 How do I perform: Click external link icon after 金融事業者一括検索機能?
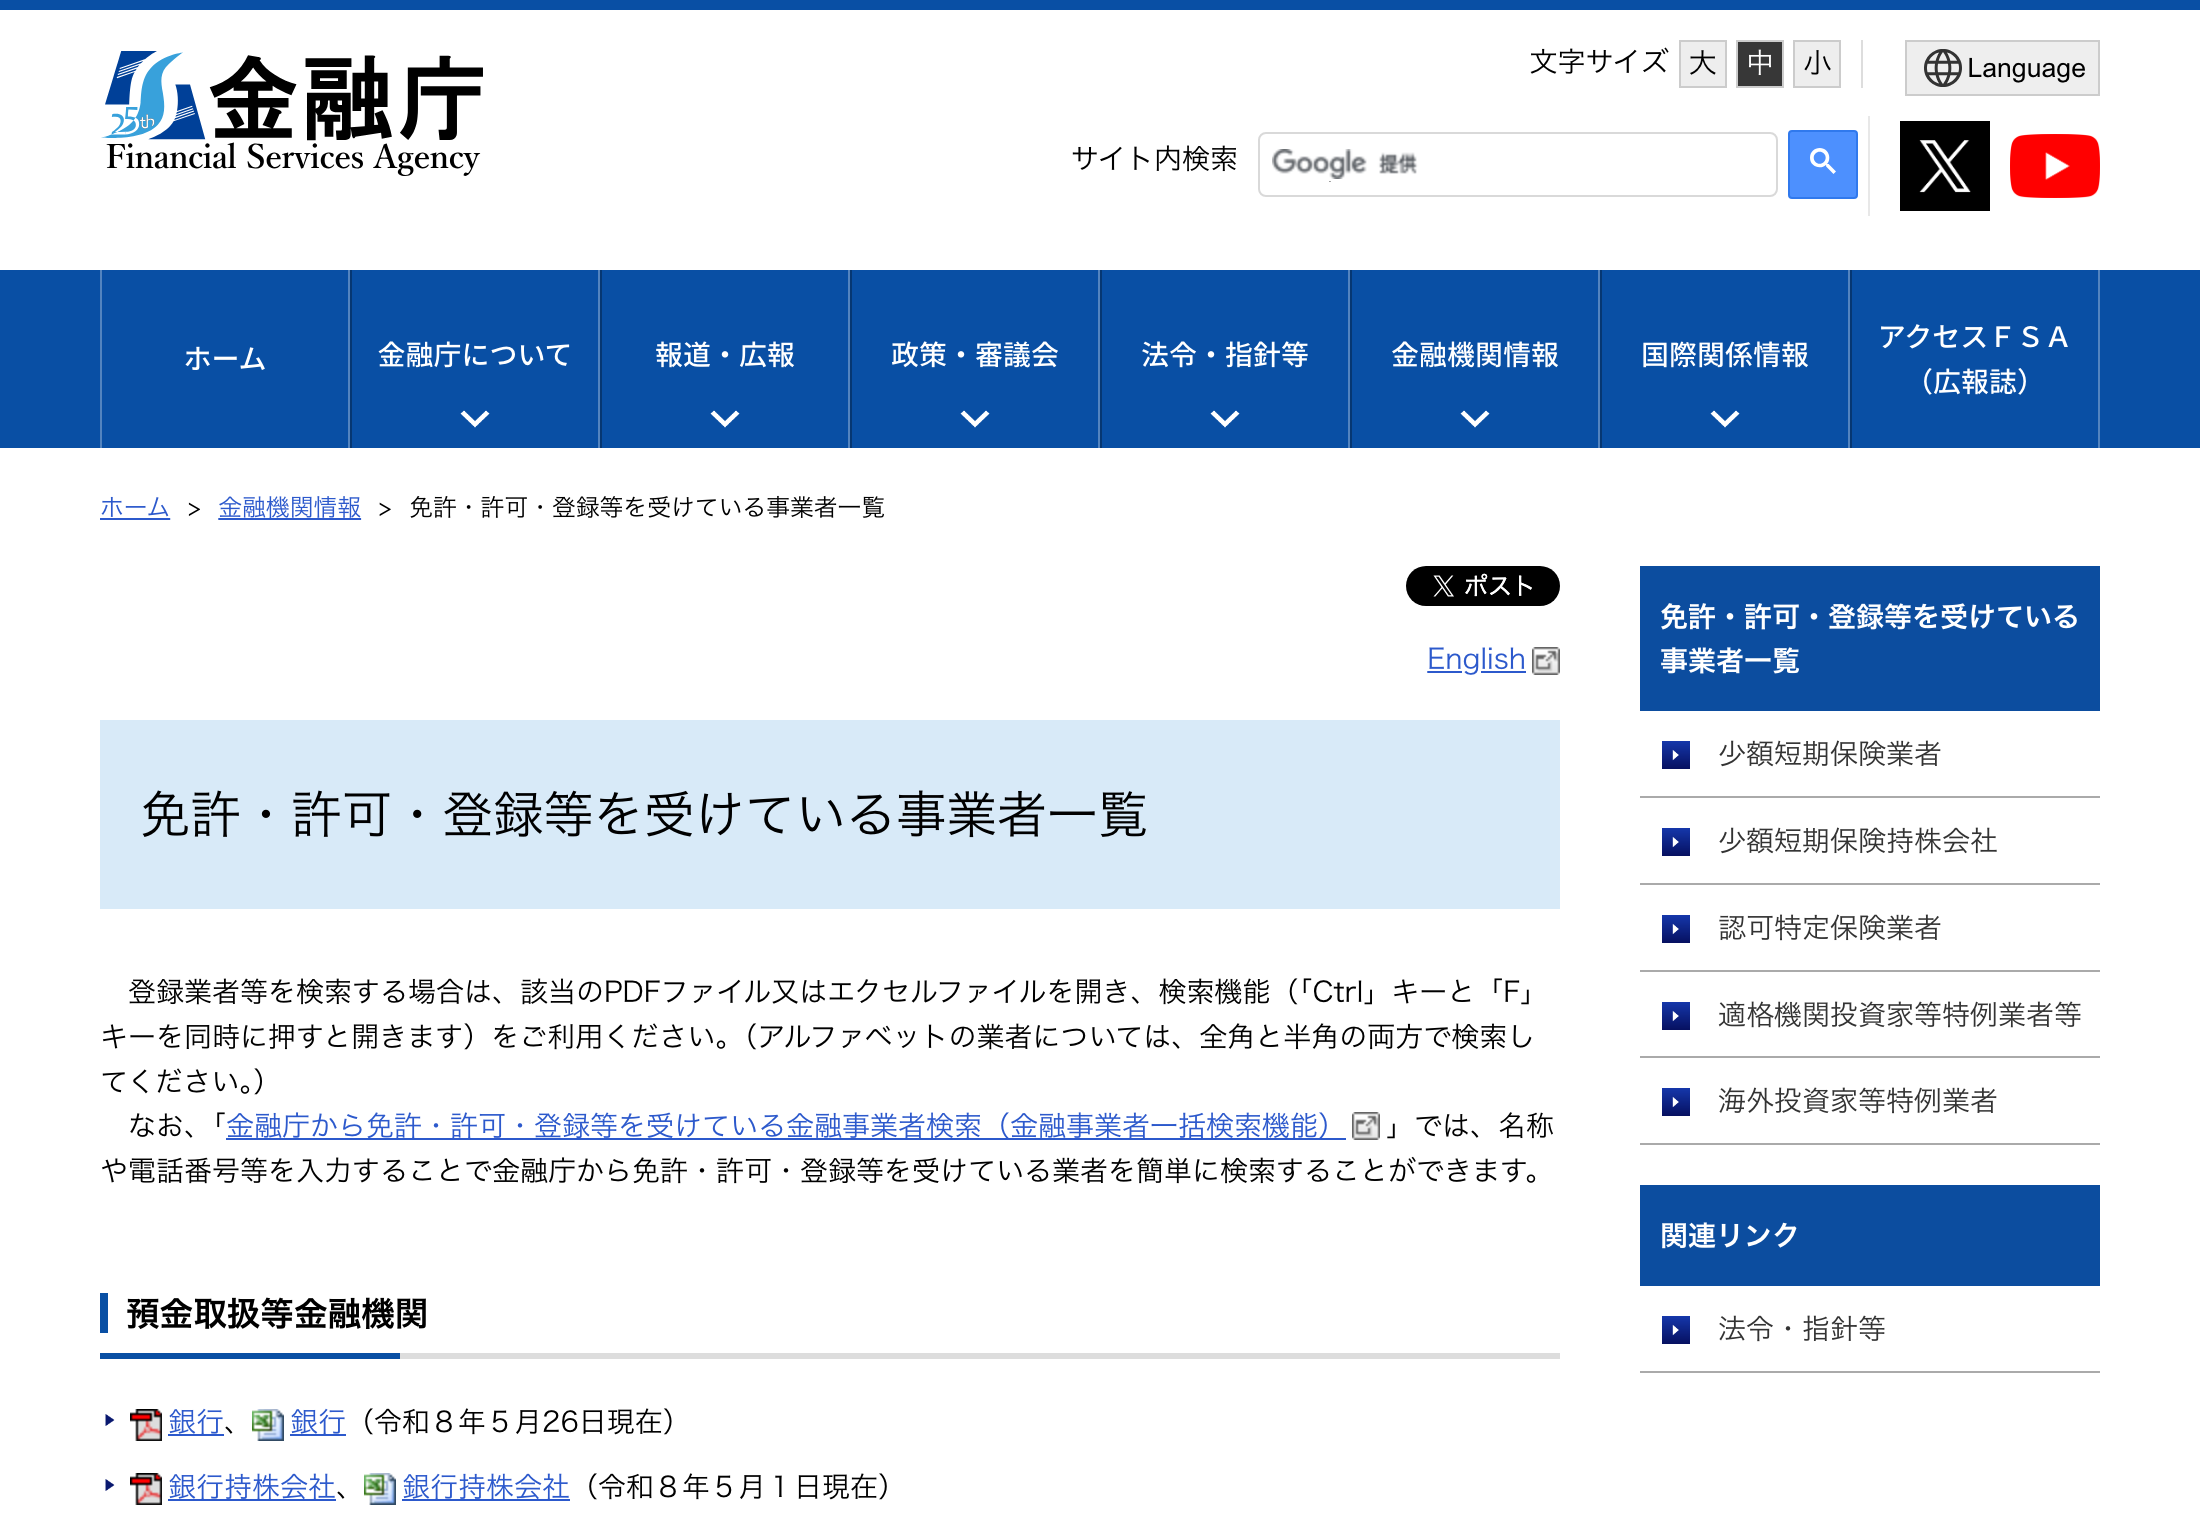[x=1365, y=1126]
